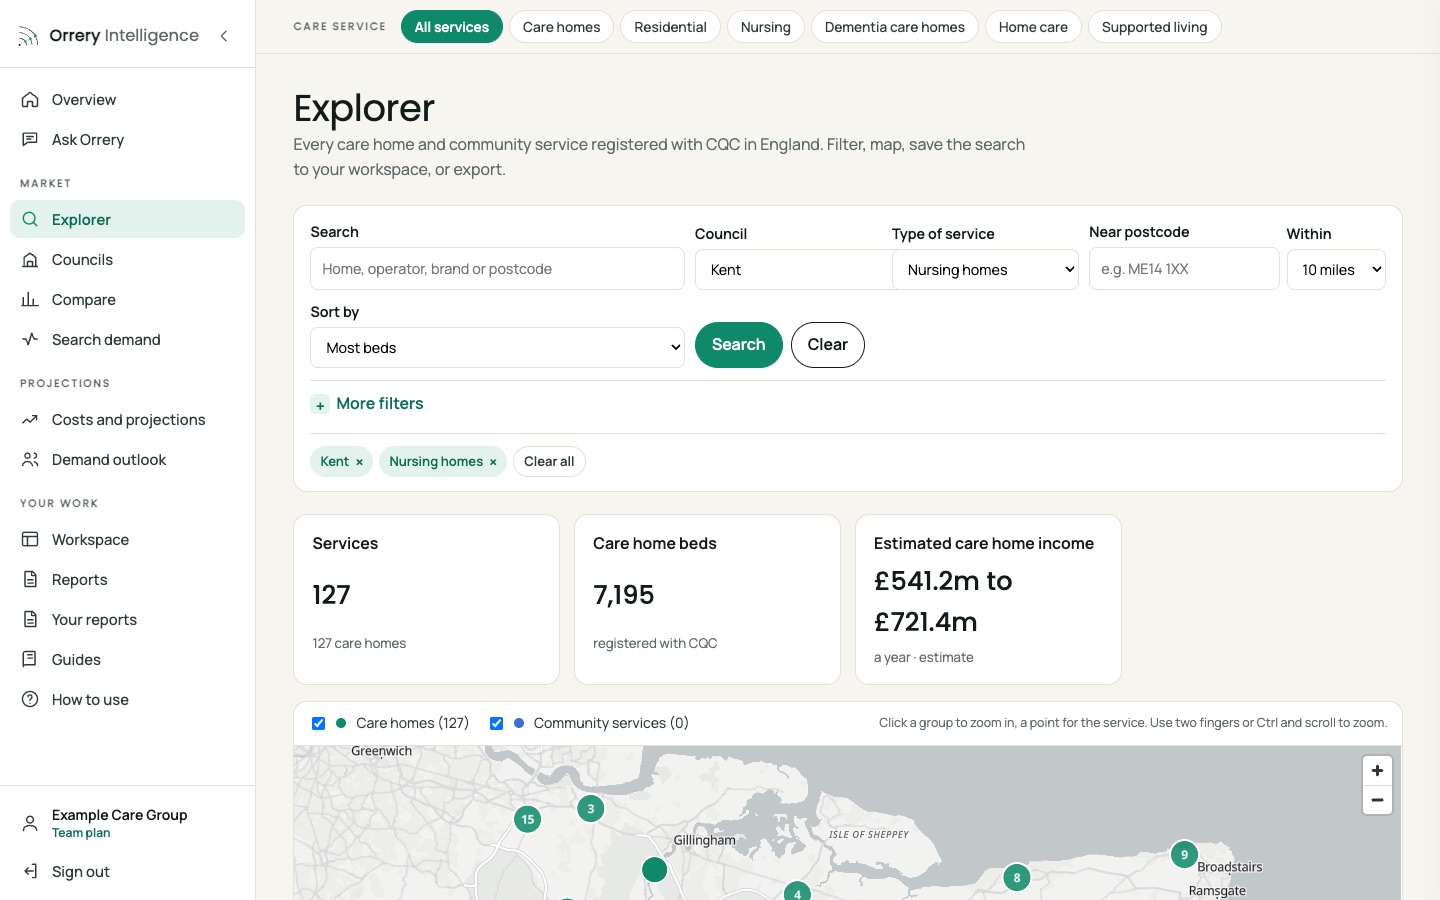The width and height of the screenshot is (1440, 900).
Task: Click the green Search button
Action: (738, 345)
